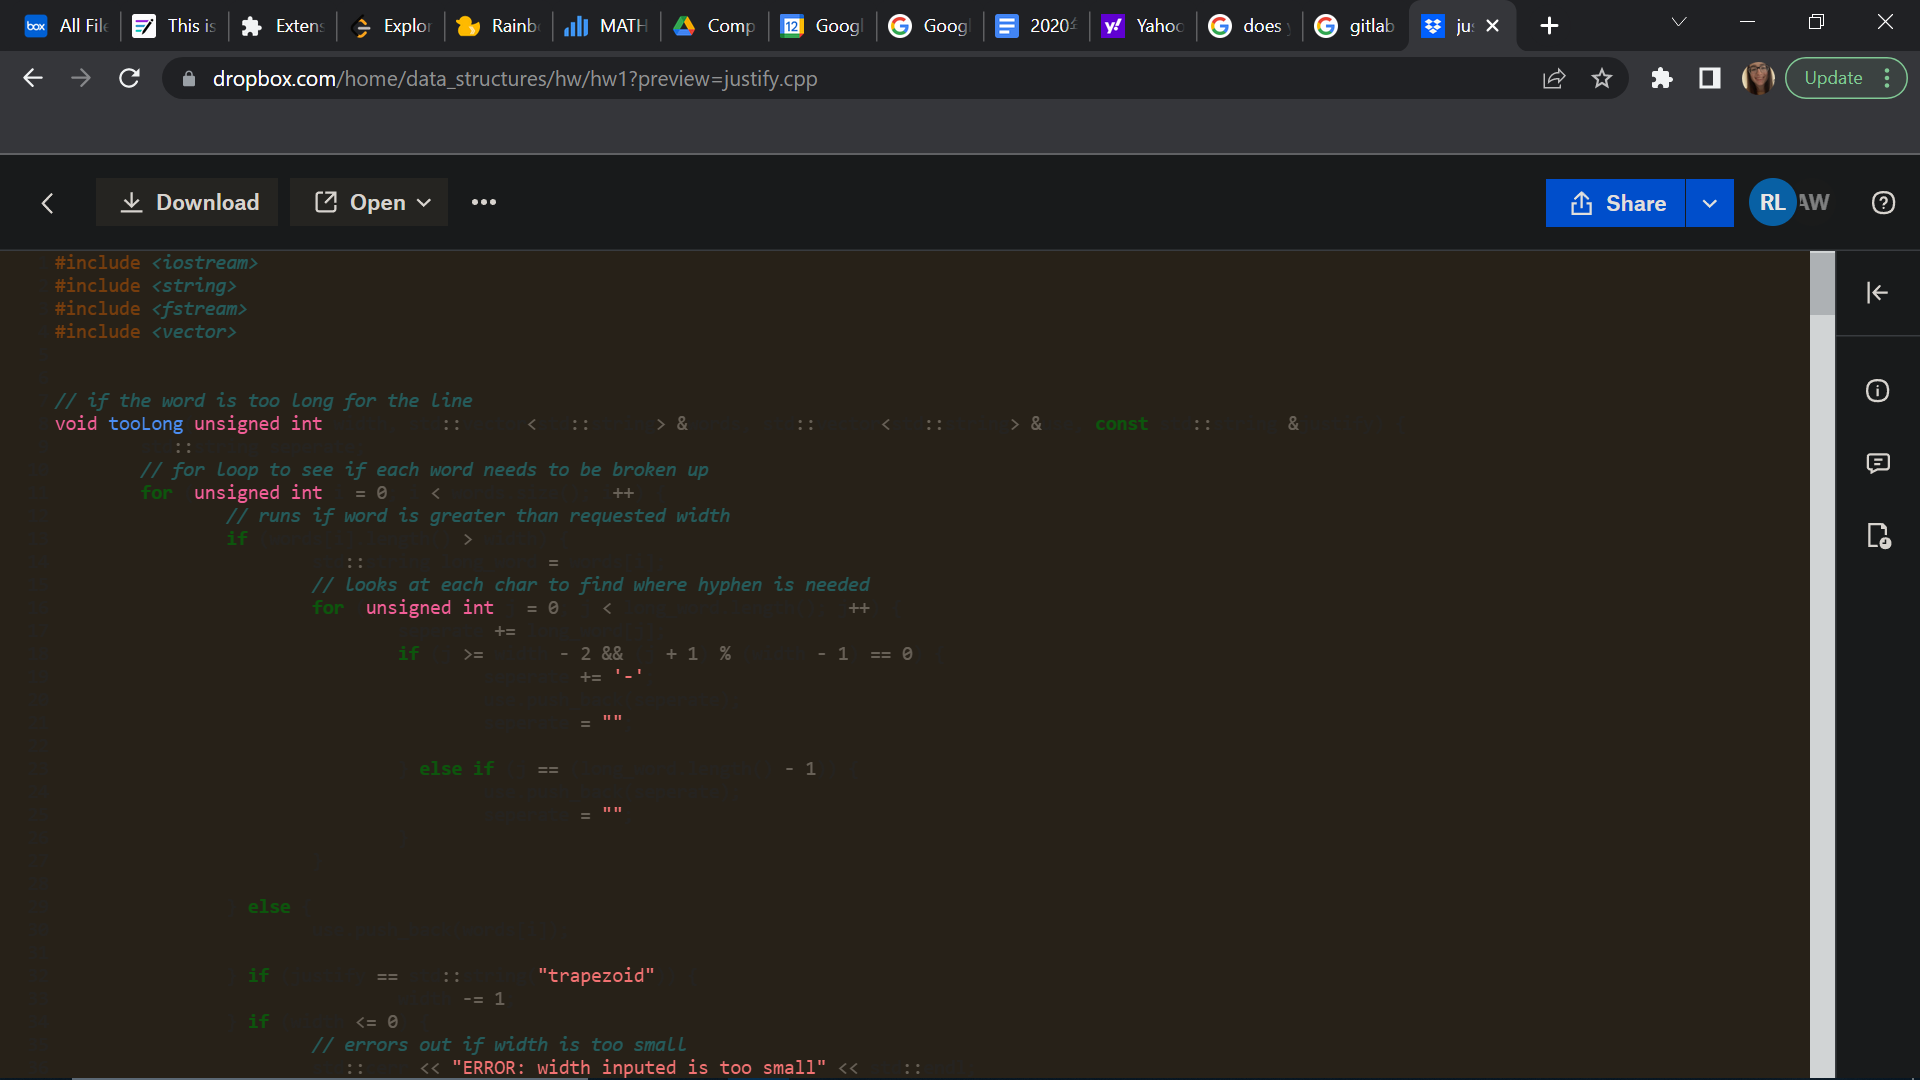Go back using Dropbox's back chevron
Screen dimensions: 1920x1080
47,203
